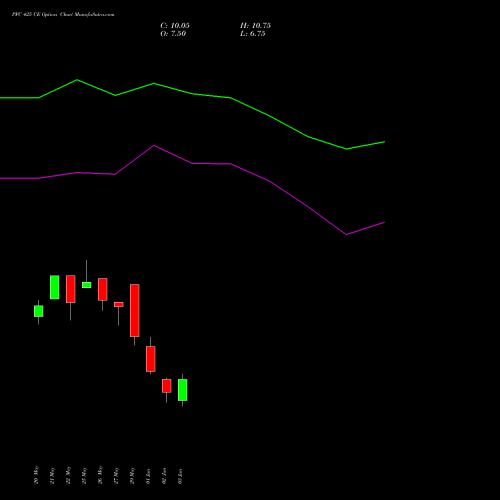Click the green candle for 21 May
500x500 pixels.
[x=55, y=287]
